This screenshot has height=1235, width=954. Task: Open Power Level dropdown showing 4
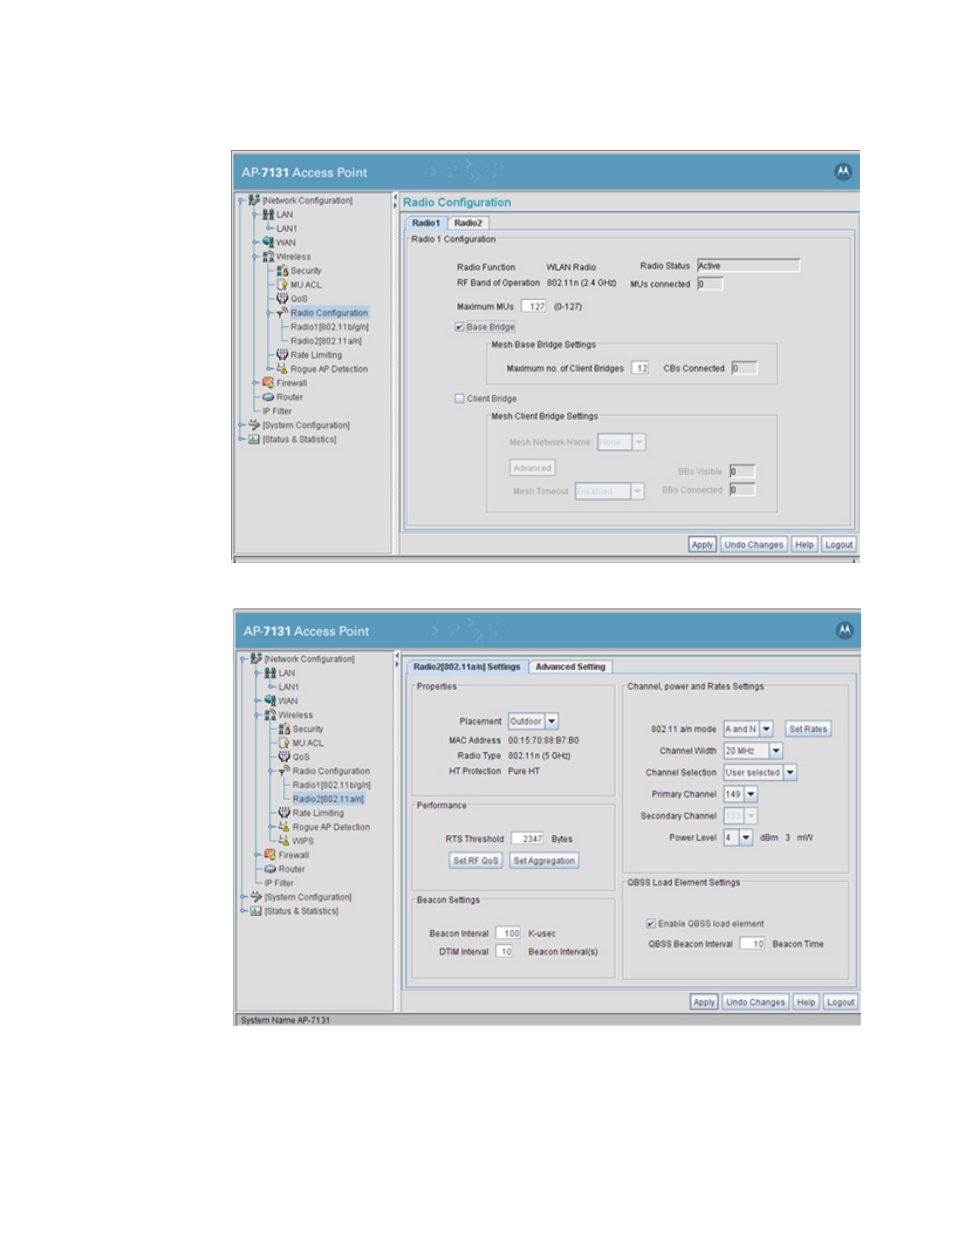746,837
